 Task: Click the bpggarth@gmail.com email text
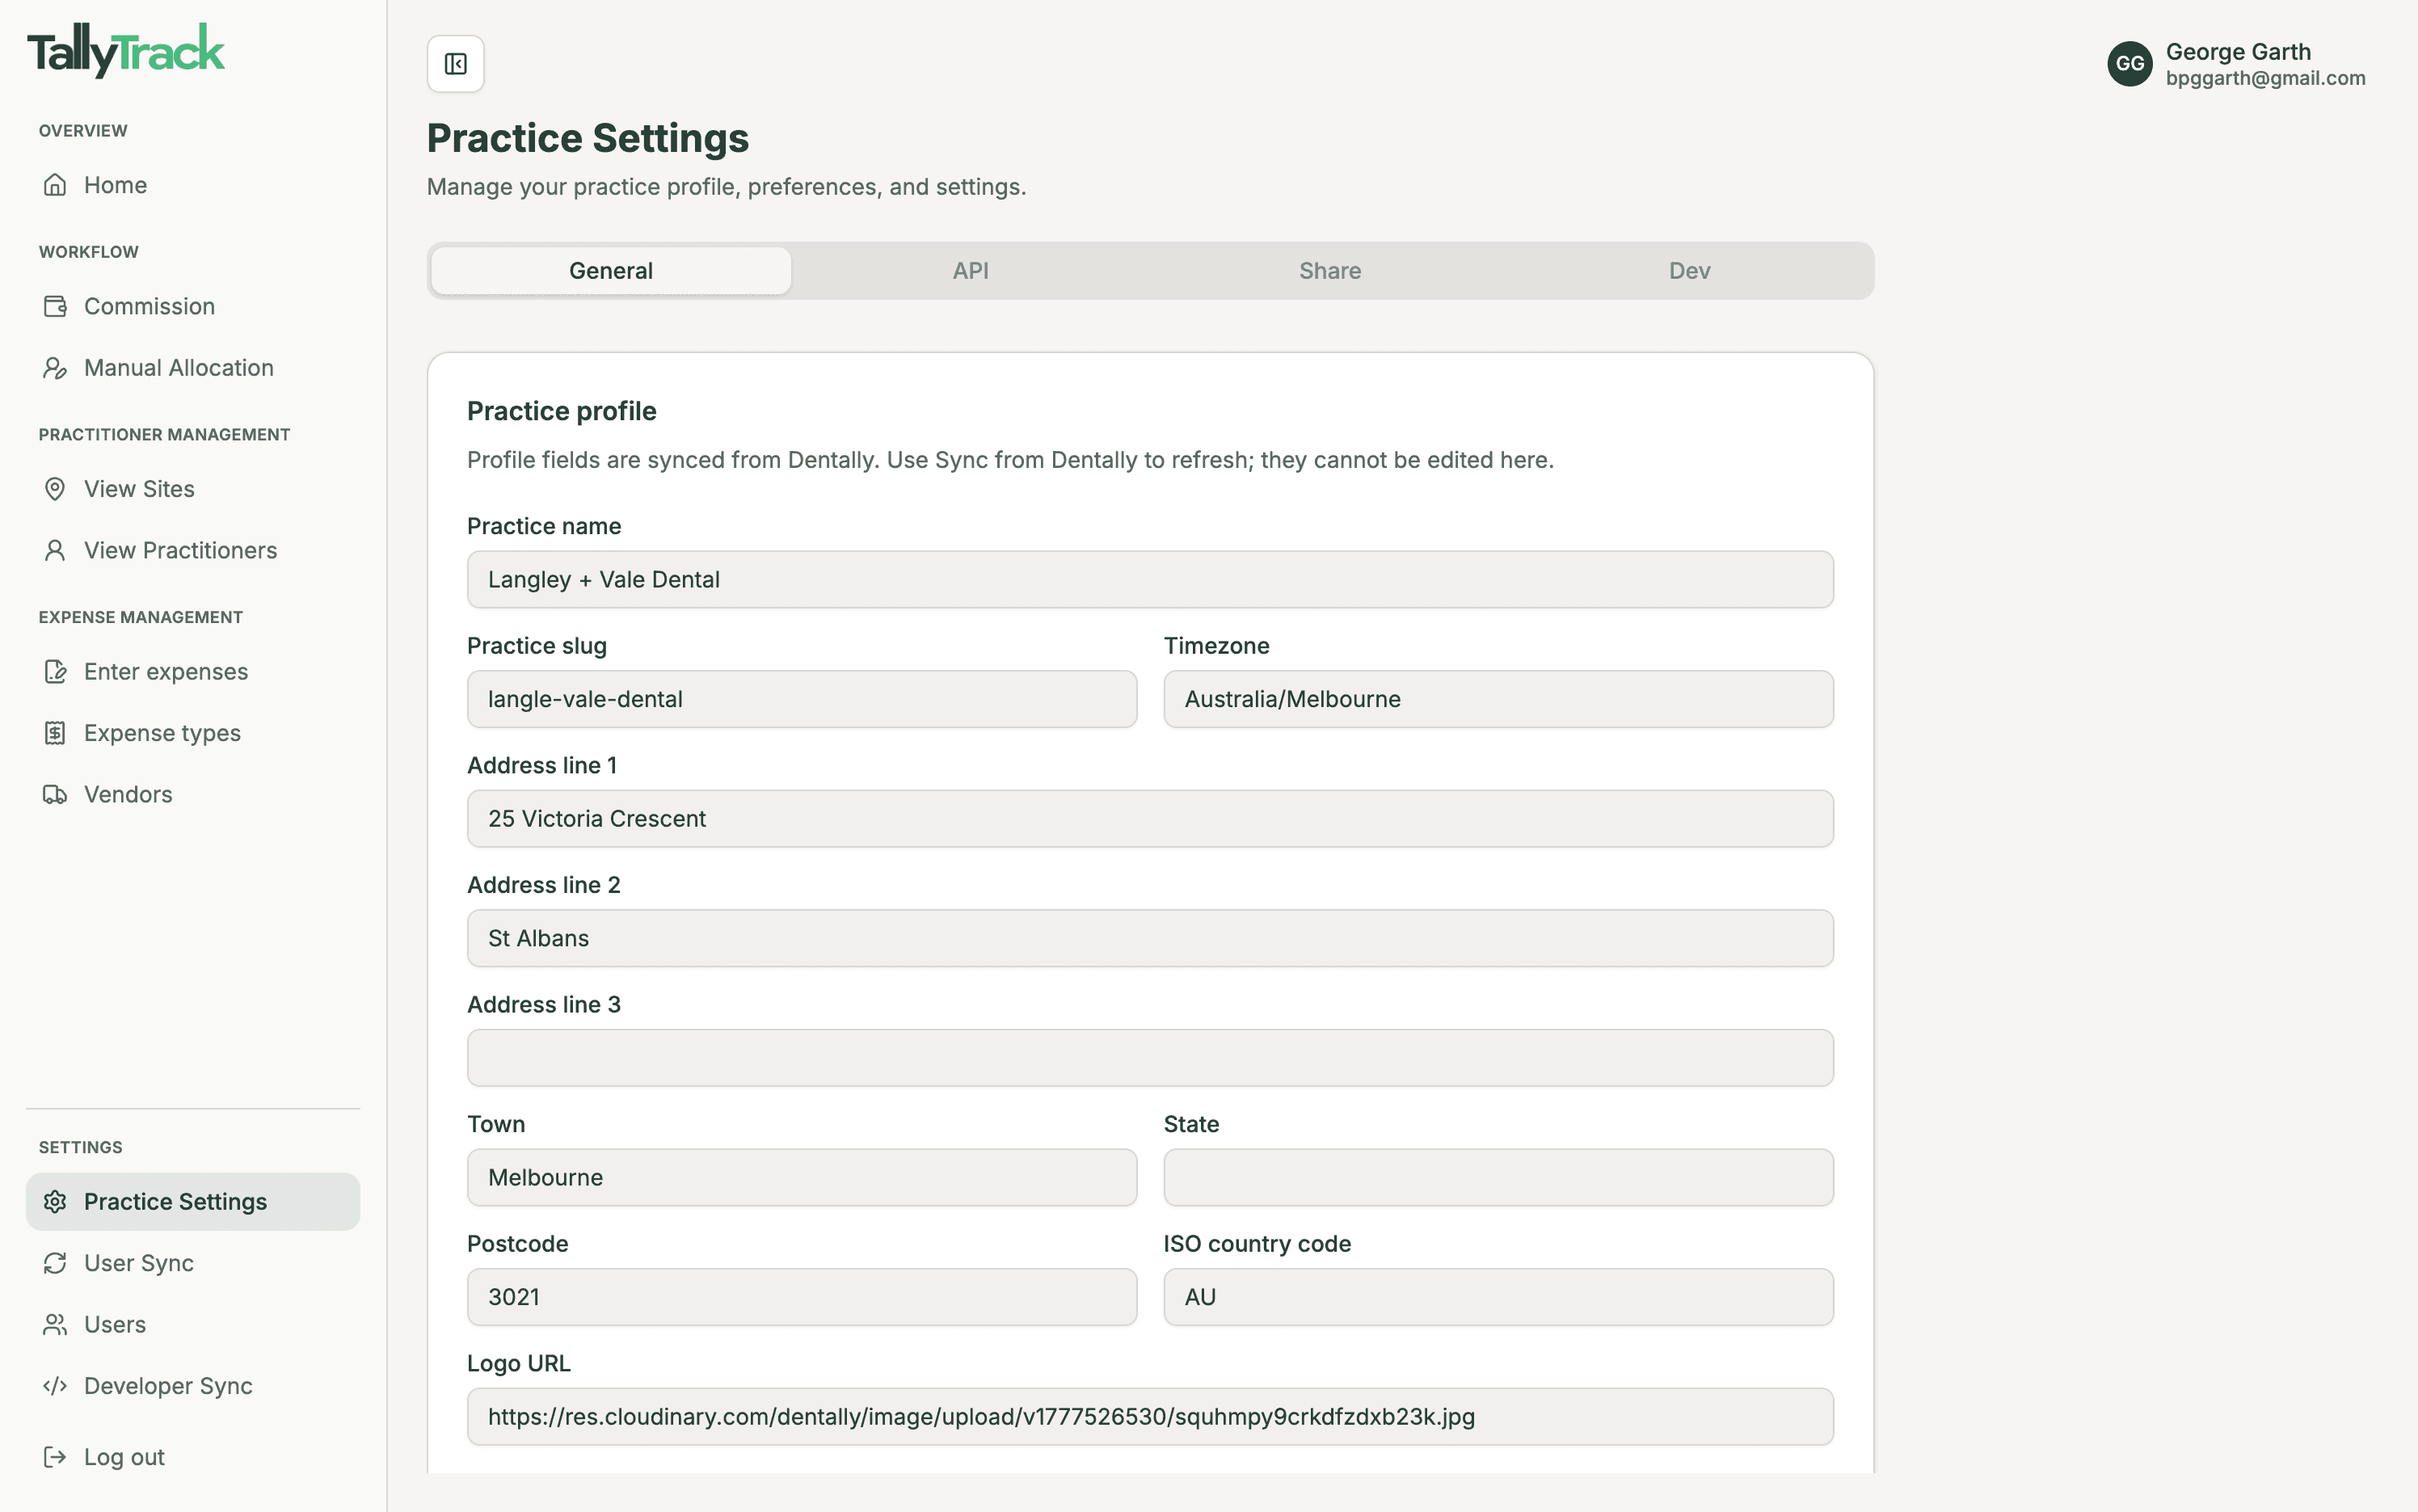[x=2265, y=78]
